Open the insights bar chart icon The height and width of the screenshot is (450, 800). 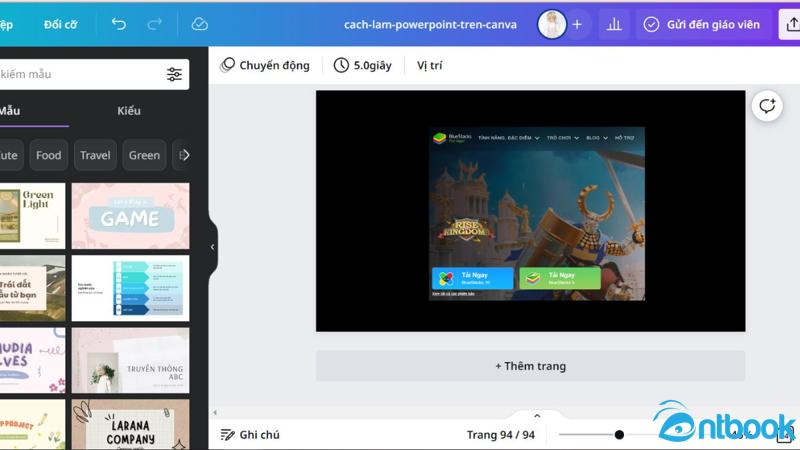(x=614, y=24)
